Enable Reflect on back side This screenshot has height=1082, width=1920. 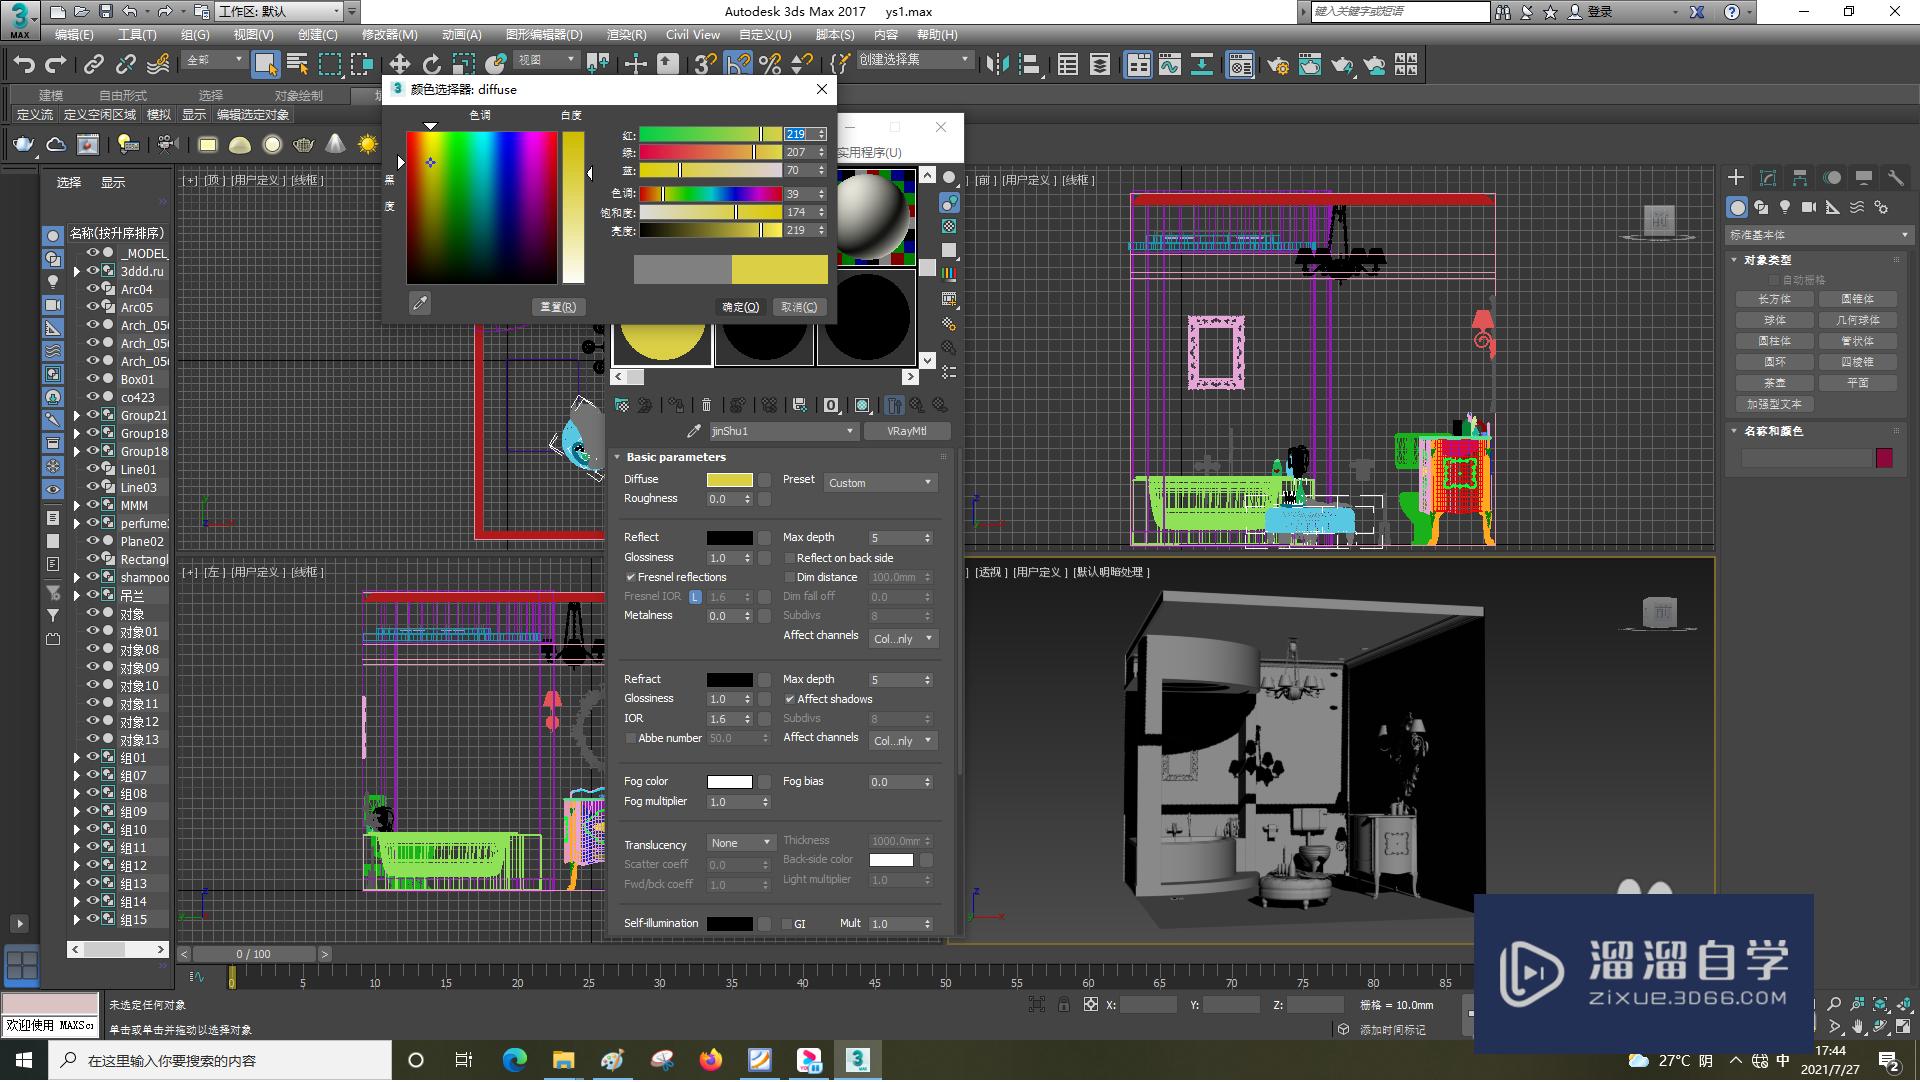789,557
